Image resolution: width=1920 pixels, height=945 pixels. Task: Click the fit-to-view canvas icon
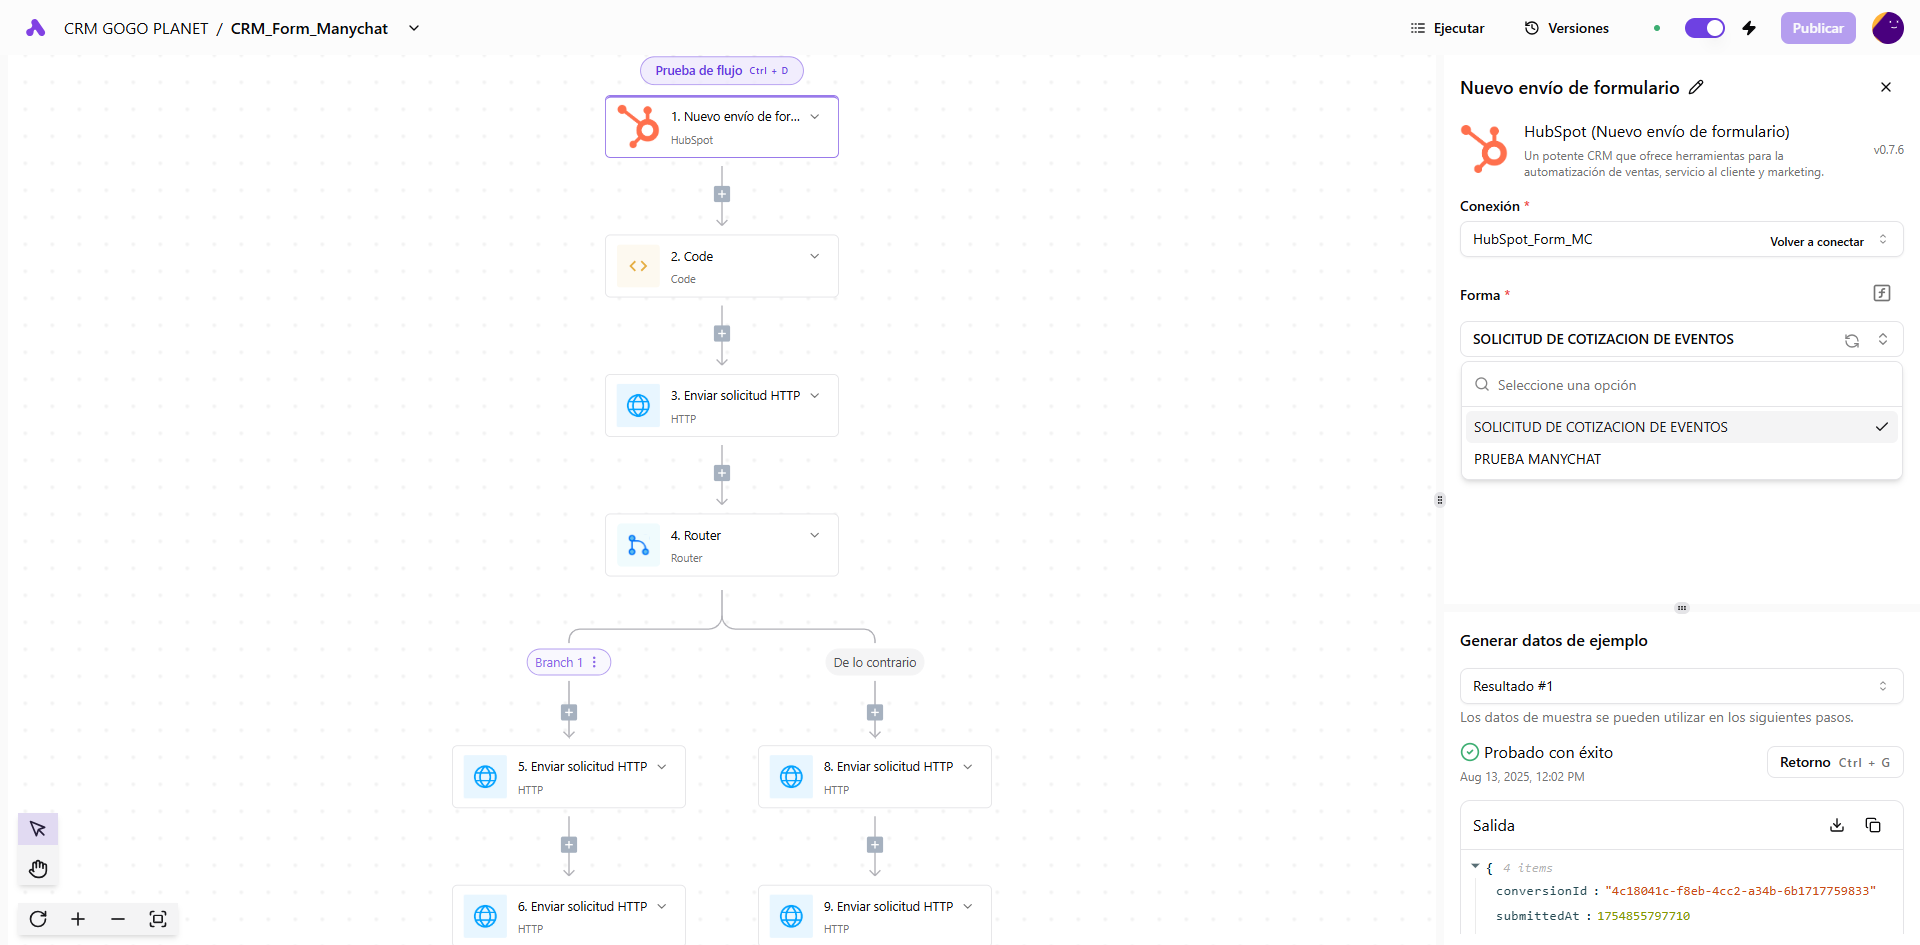click(x=158, y=919)
